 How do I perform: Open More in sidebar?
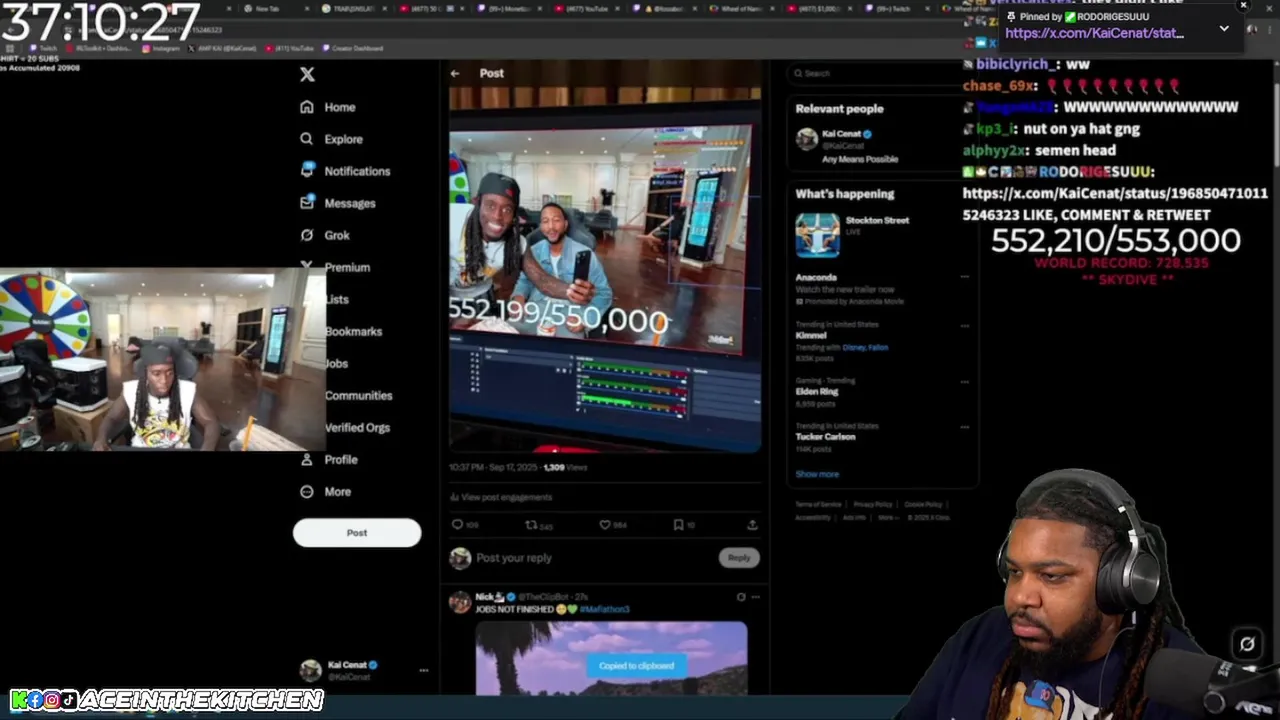(338, 491)
